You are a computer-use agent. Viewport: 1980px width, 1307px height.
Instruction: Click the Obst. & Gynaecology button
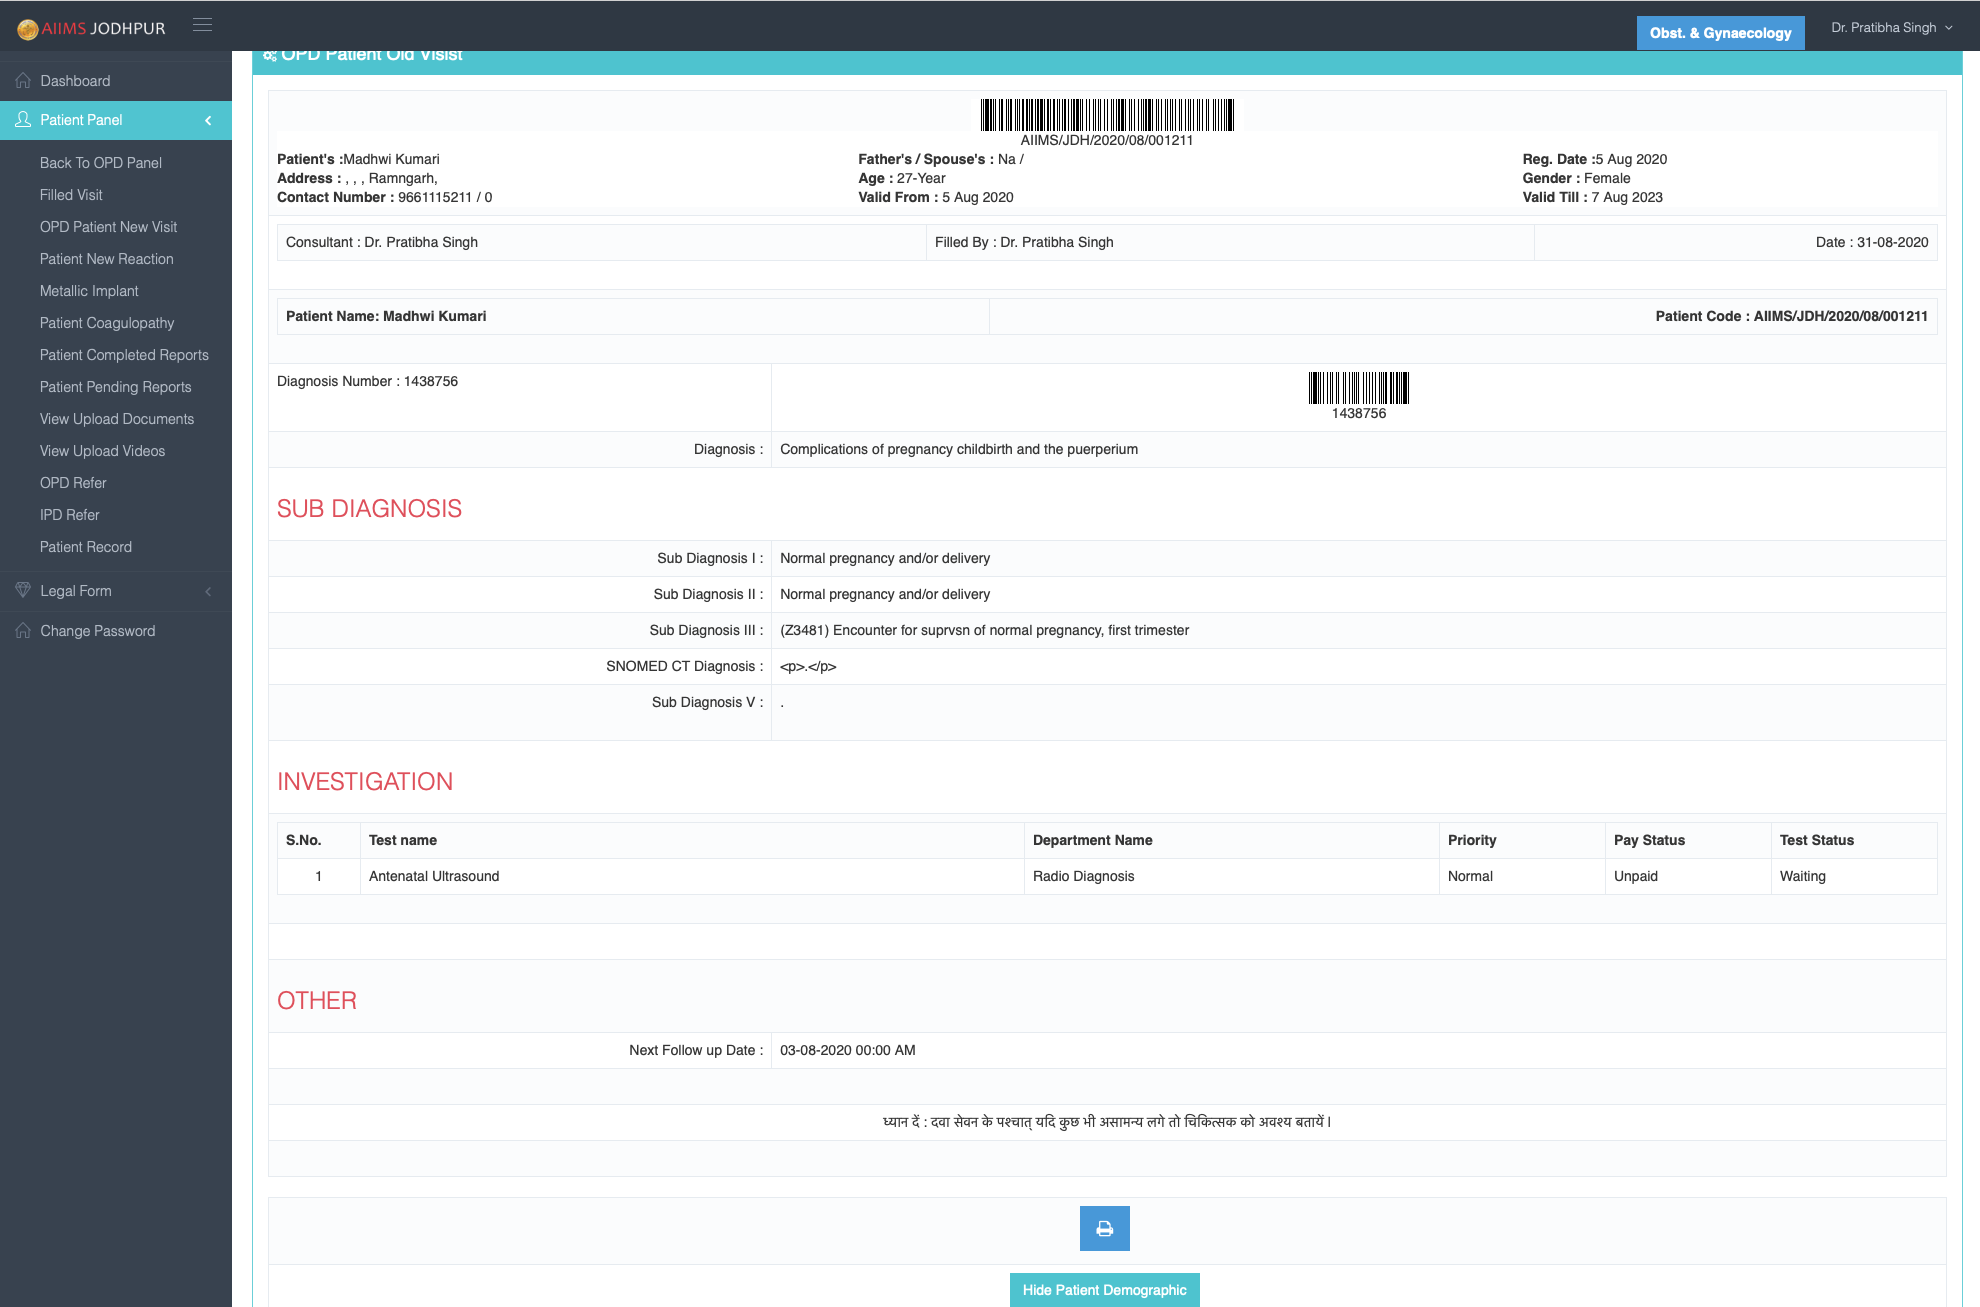[x=1720, y=33]
